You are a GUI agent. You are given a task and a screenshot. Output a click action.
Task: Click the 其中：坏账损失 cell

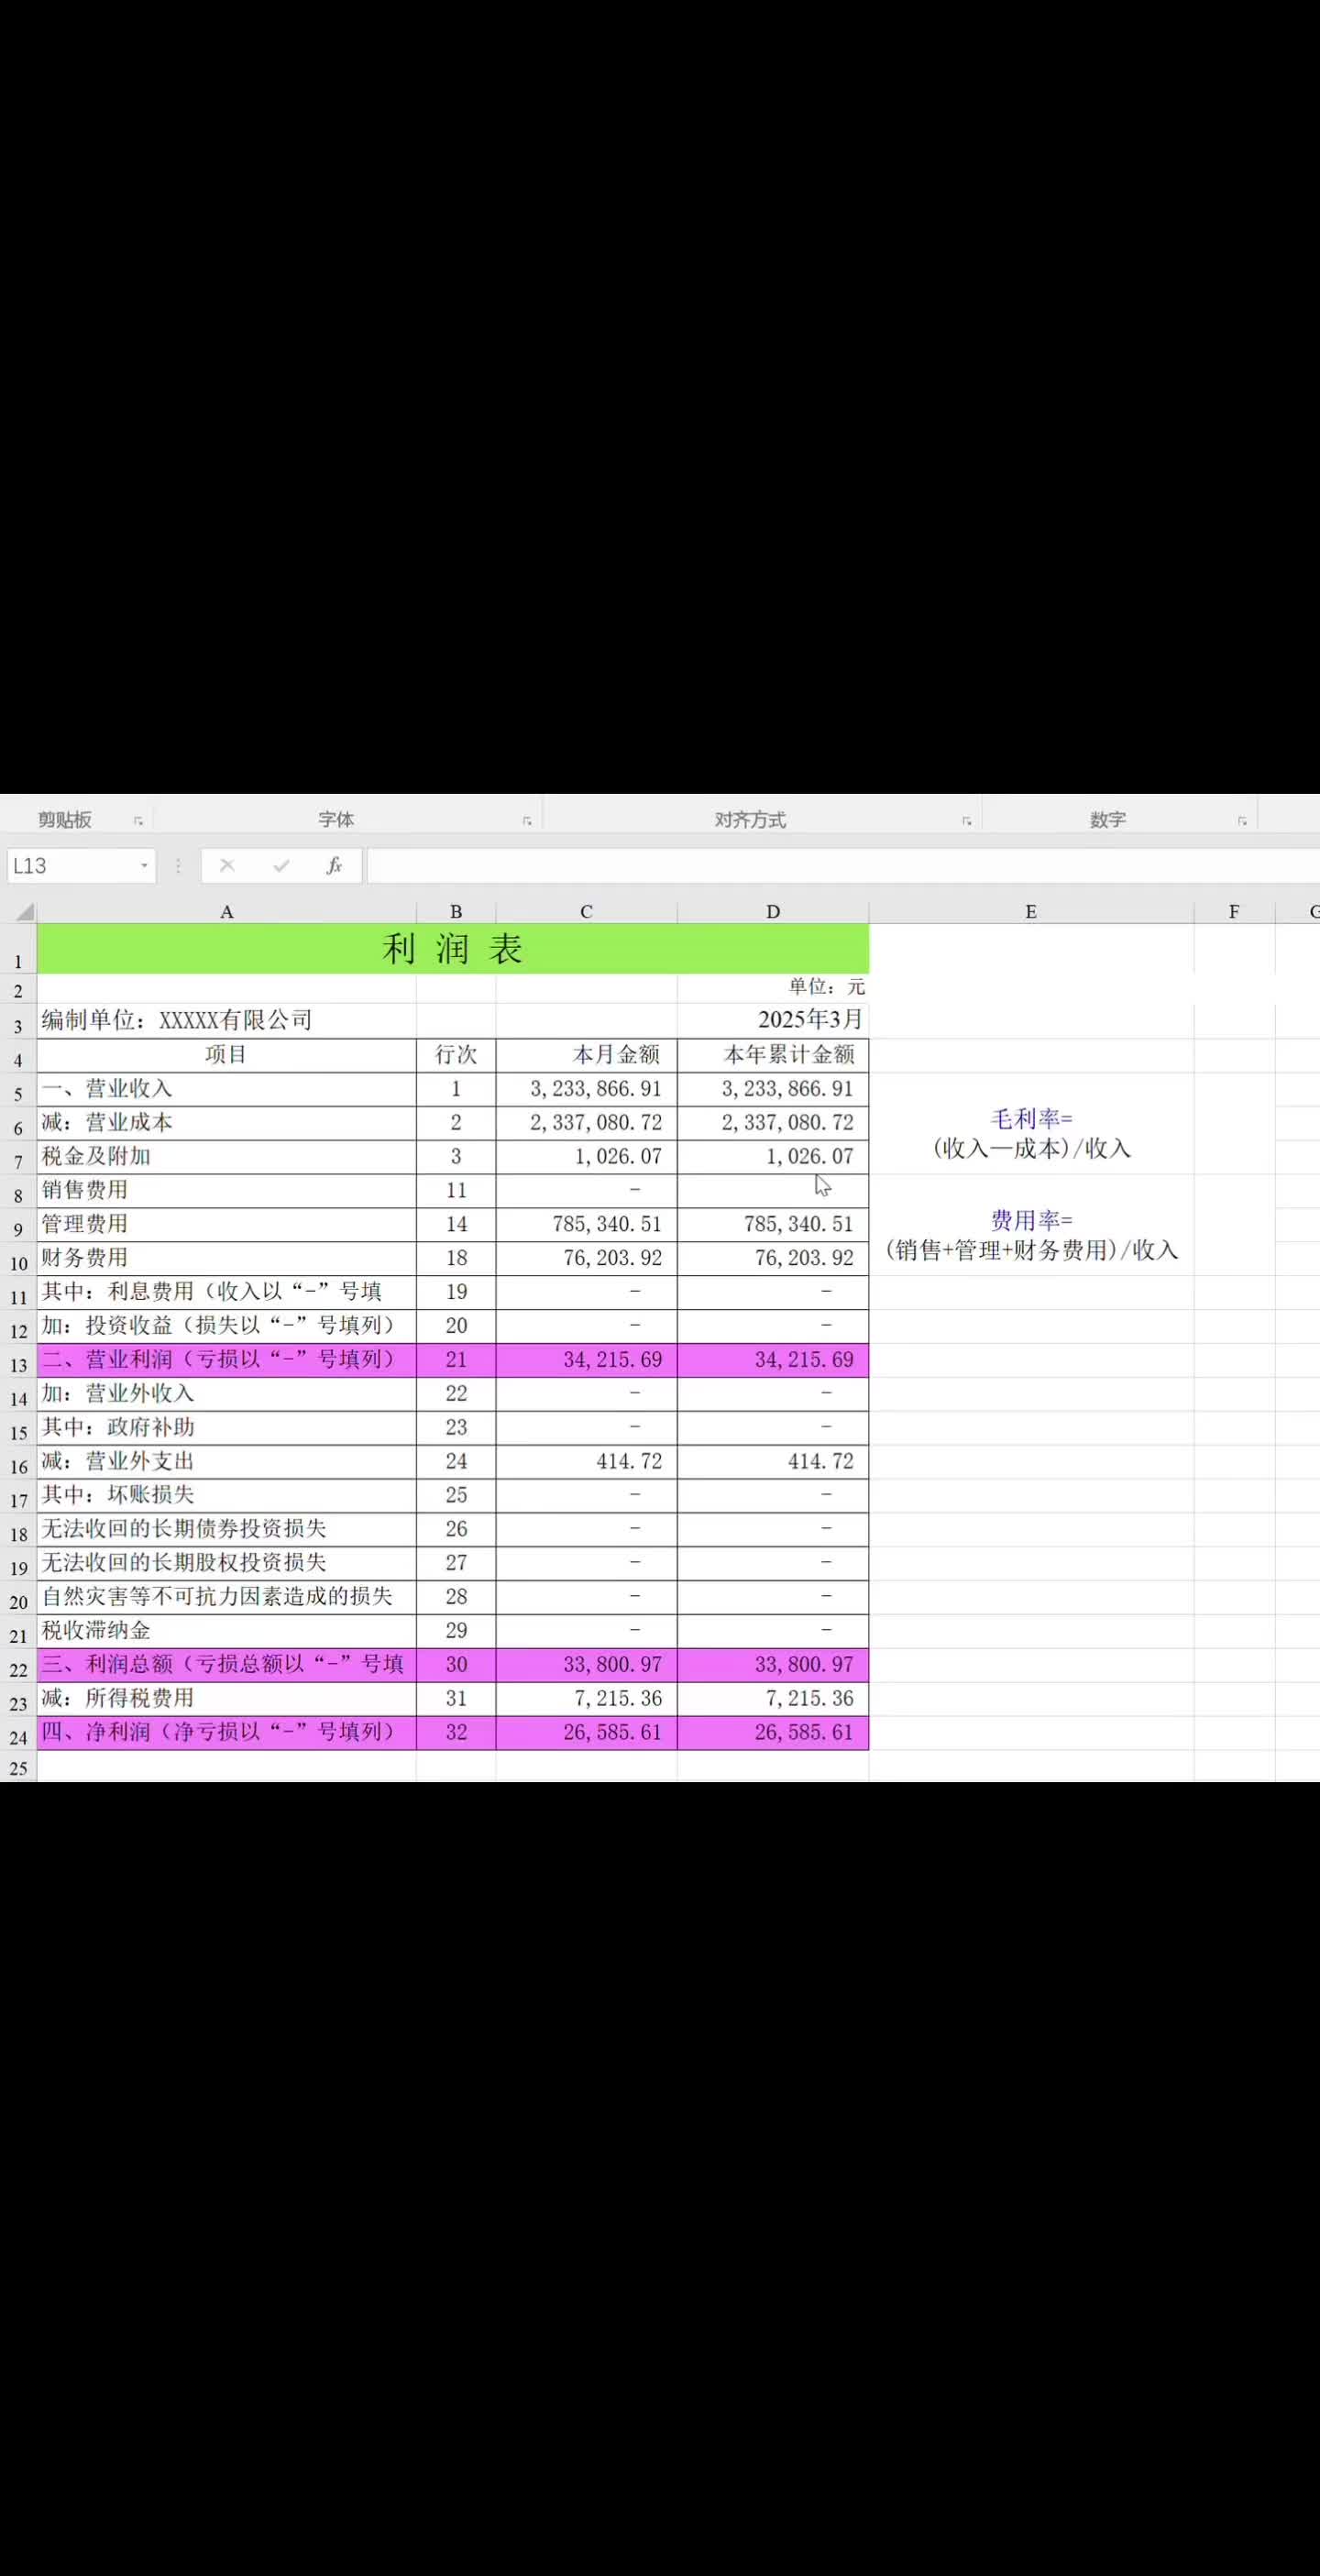(x=227, y=1496)
